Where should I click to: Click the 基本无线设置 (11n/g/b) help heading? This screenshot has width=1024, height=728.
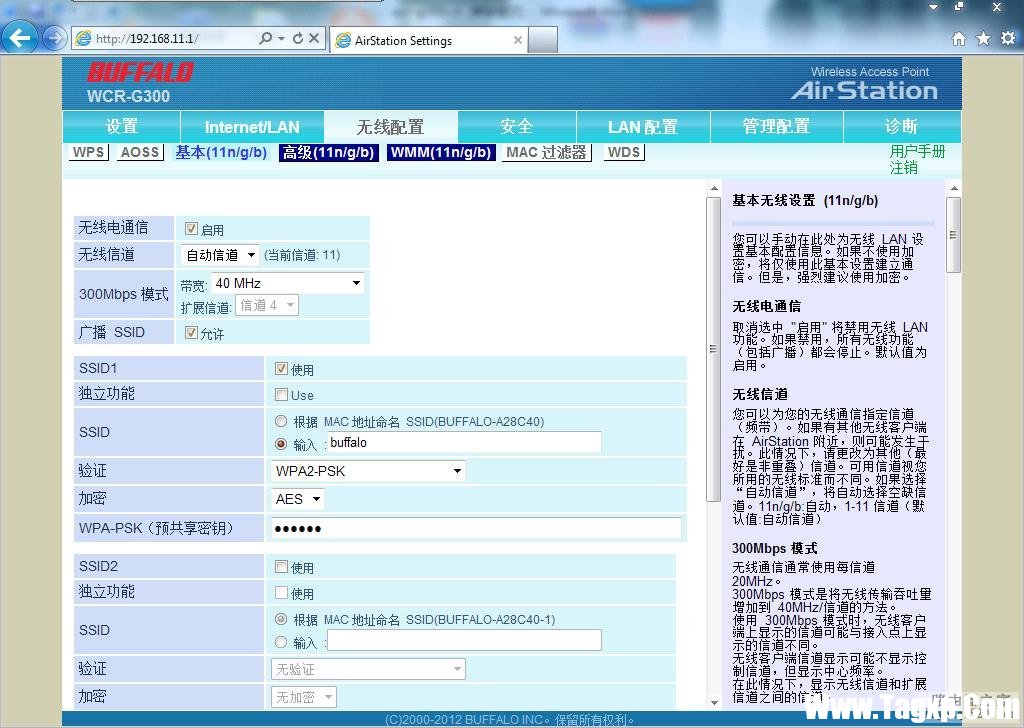point(805,200)
